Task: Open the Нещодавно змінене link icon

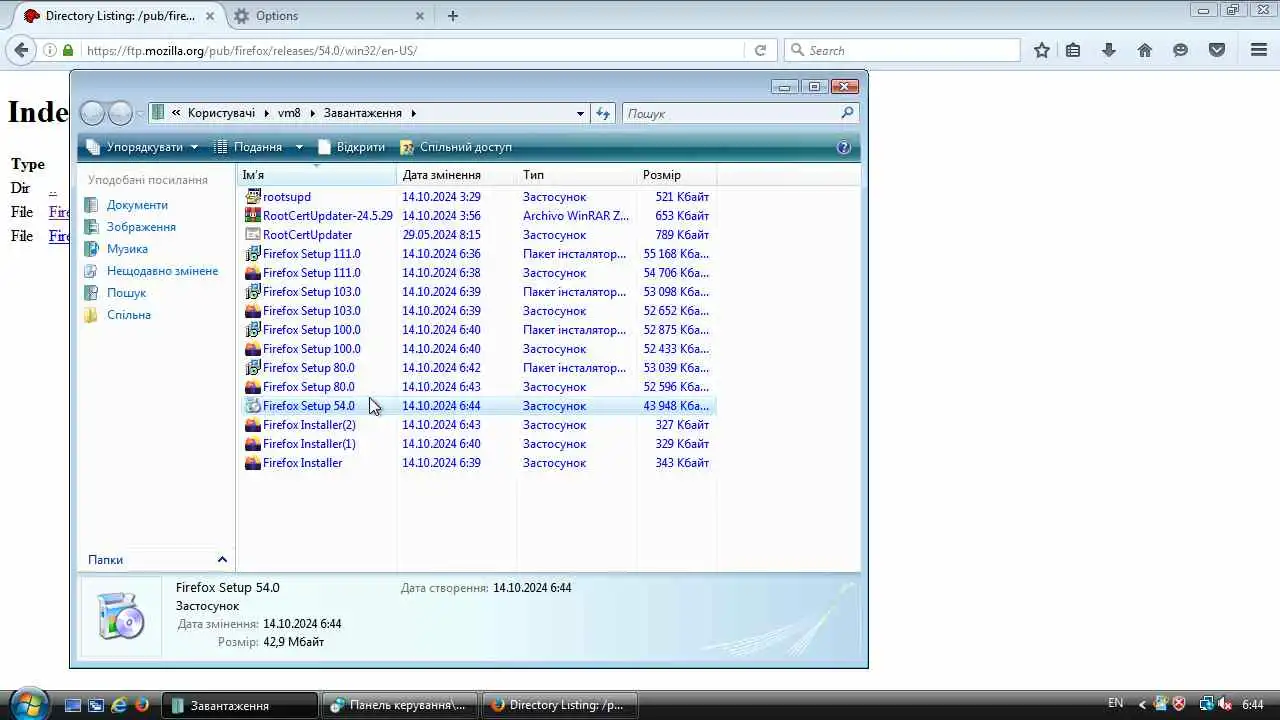Action: (92, 271)
